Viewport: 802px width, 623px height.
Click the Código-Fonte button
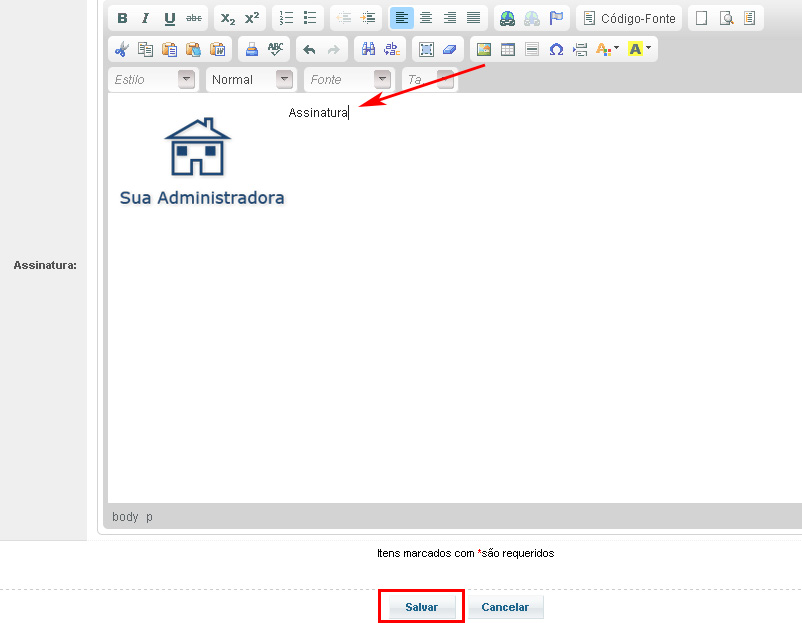coord(630,18)
